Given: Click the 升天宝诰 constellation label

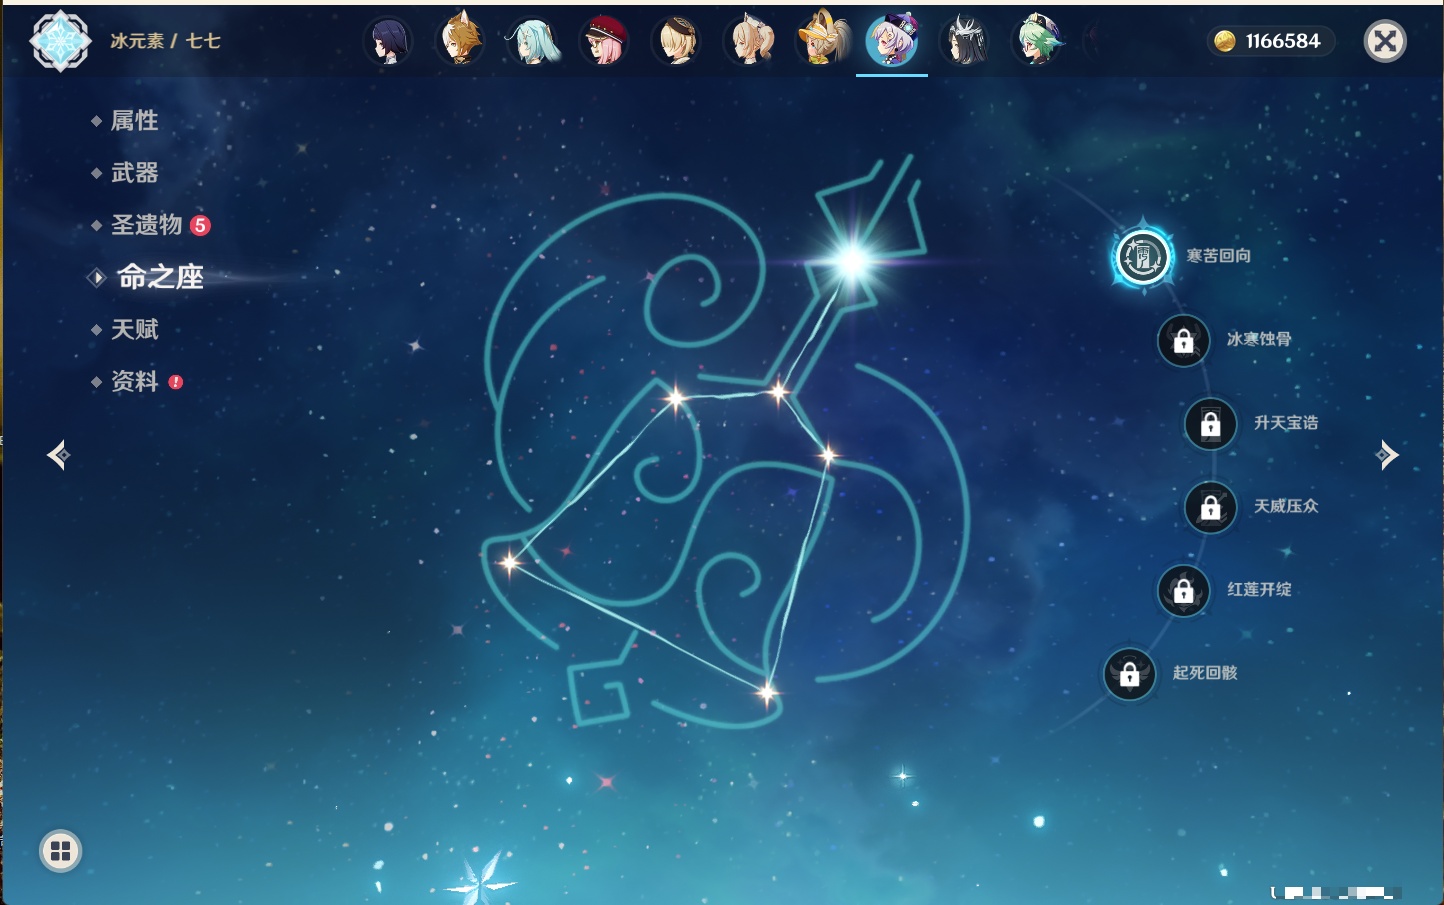Looking at the screenshot, I should coord(1286,423).
